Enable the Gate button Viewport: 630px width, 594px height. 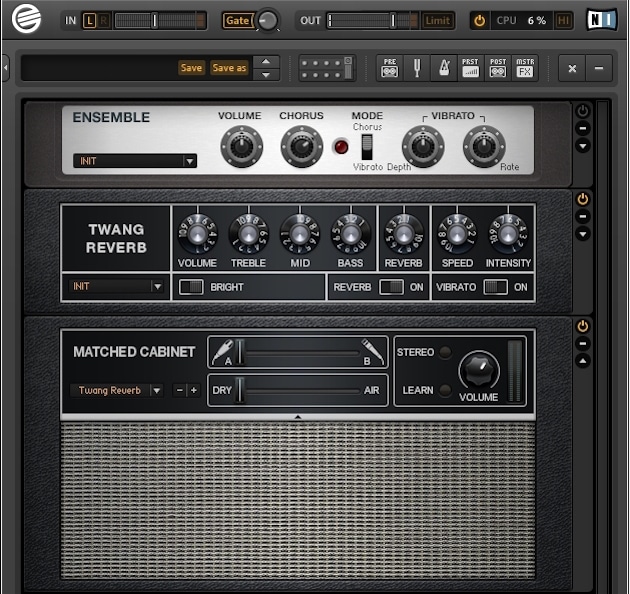237,20
